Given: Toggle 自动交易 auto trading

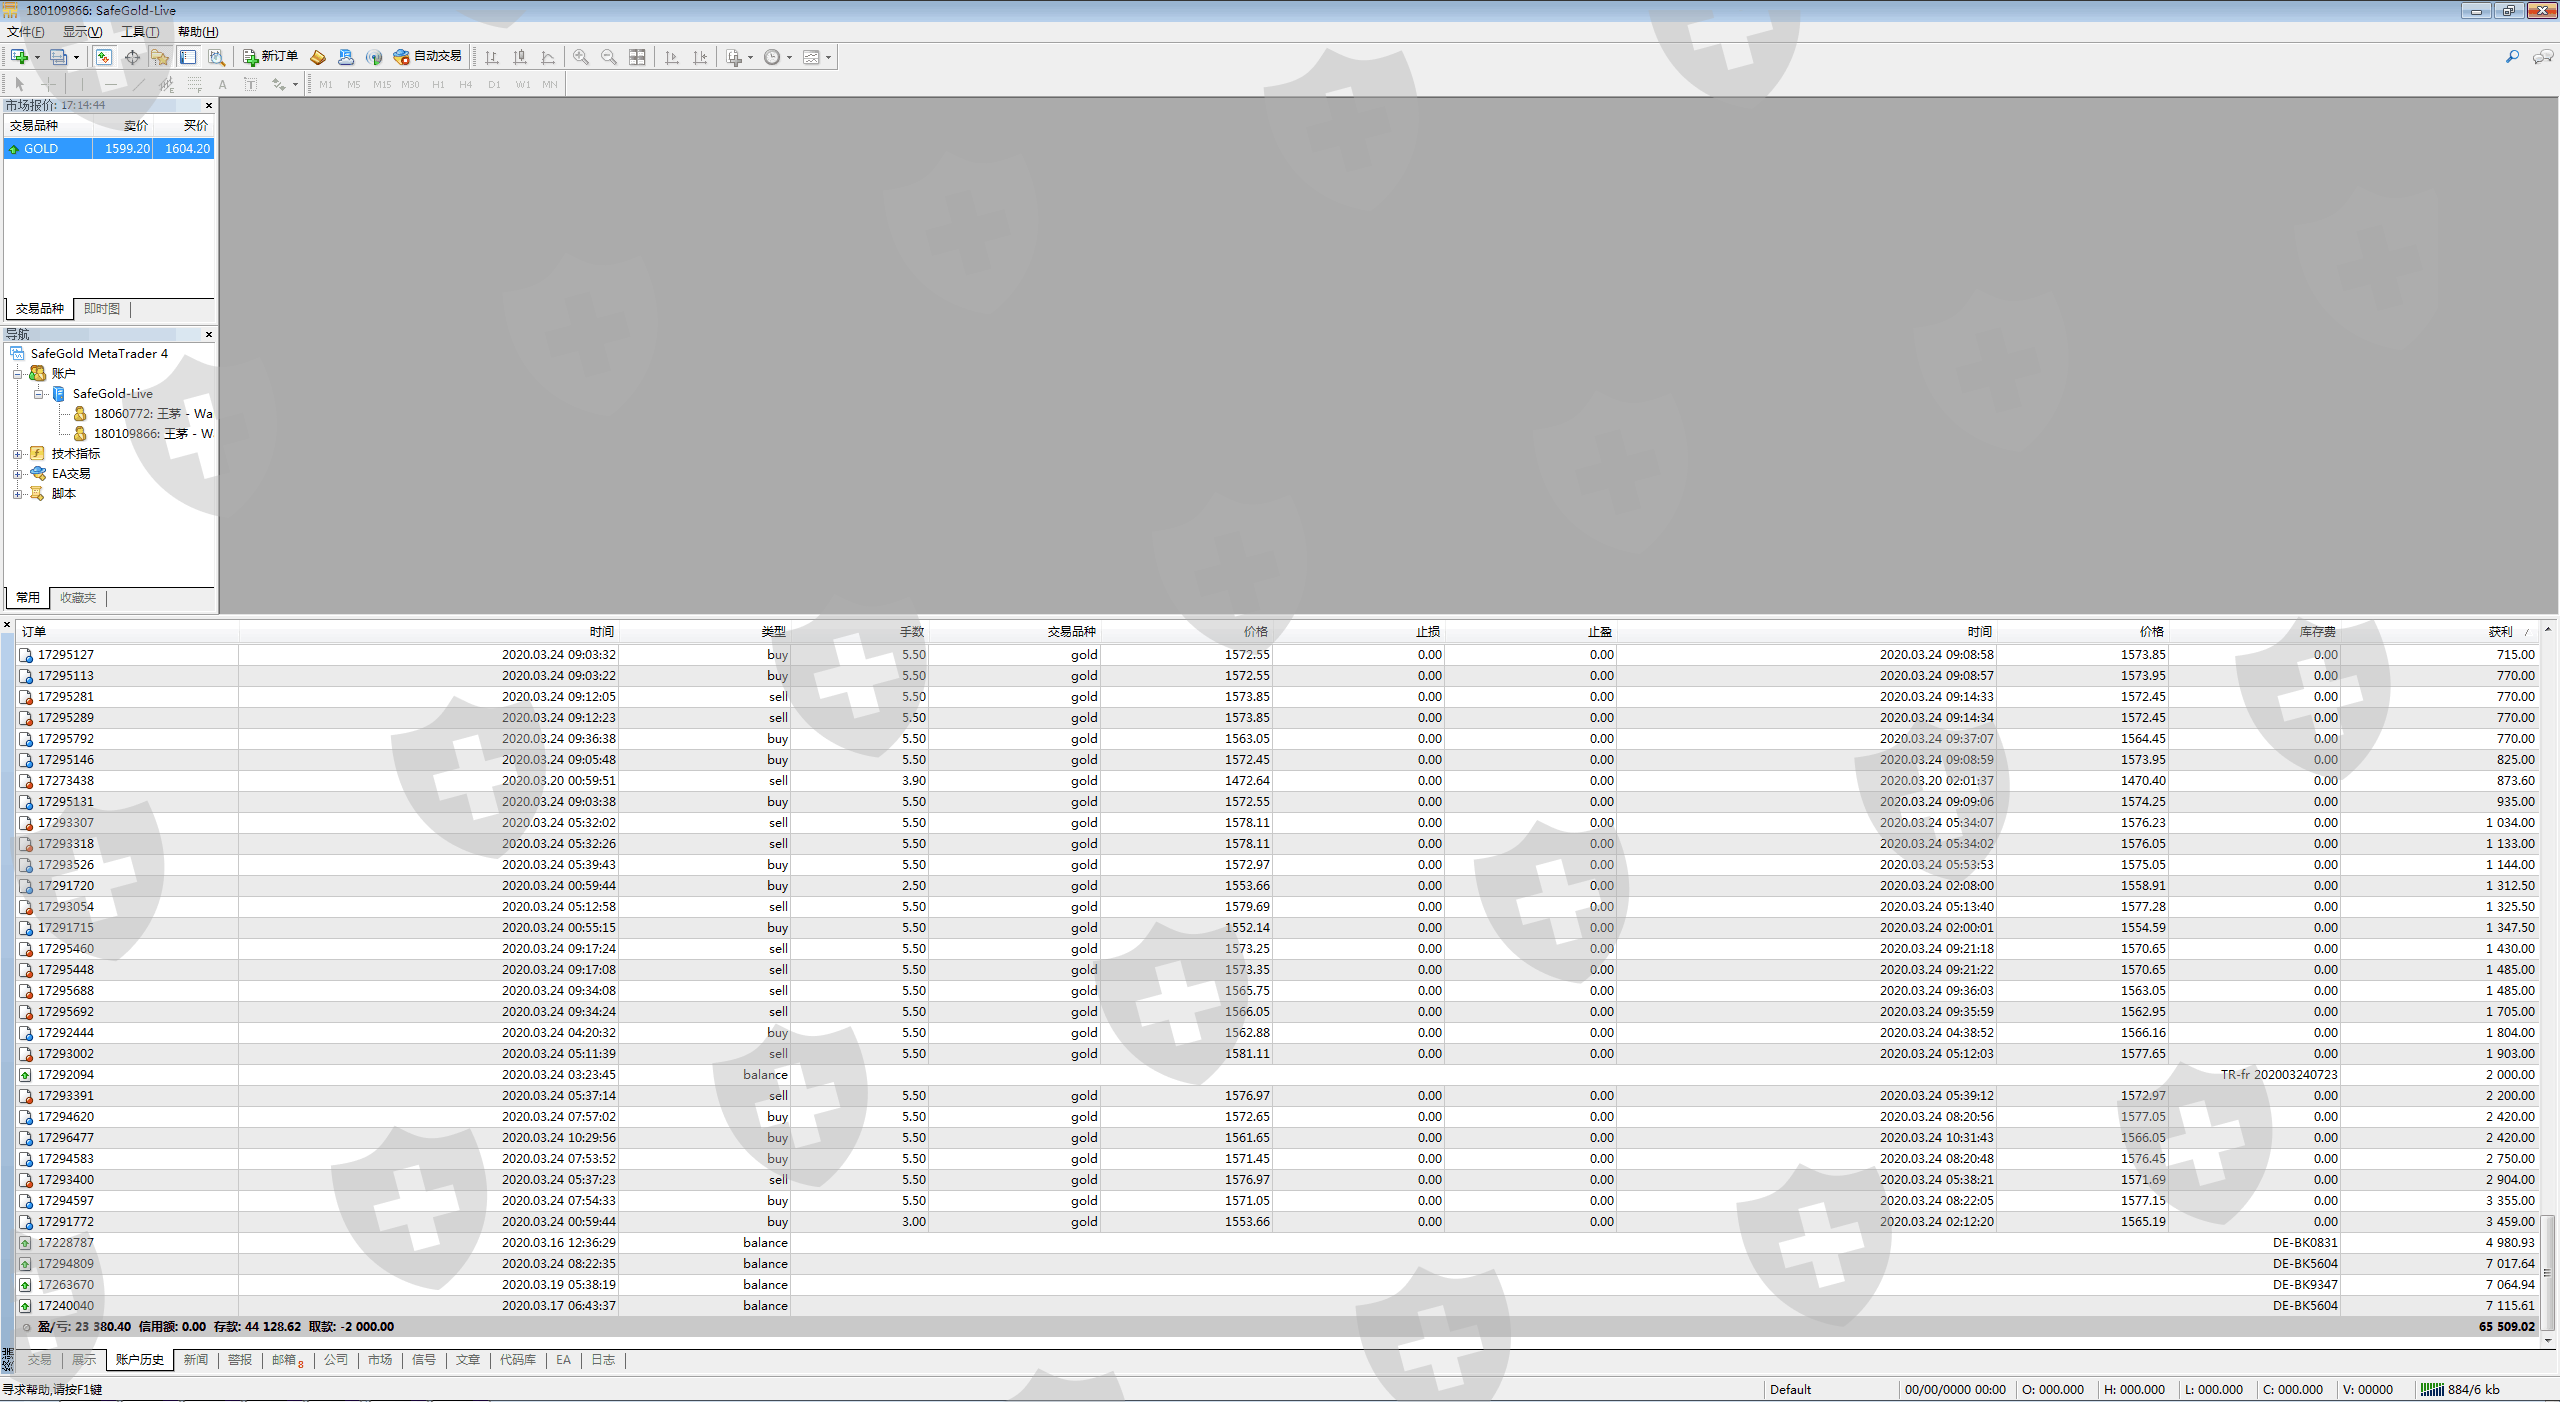Looking at the screenshot, I should click(x=428, y=57).
